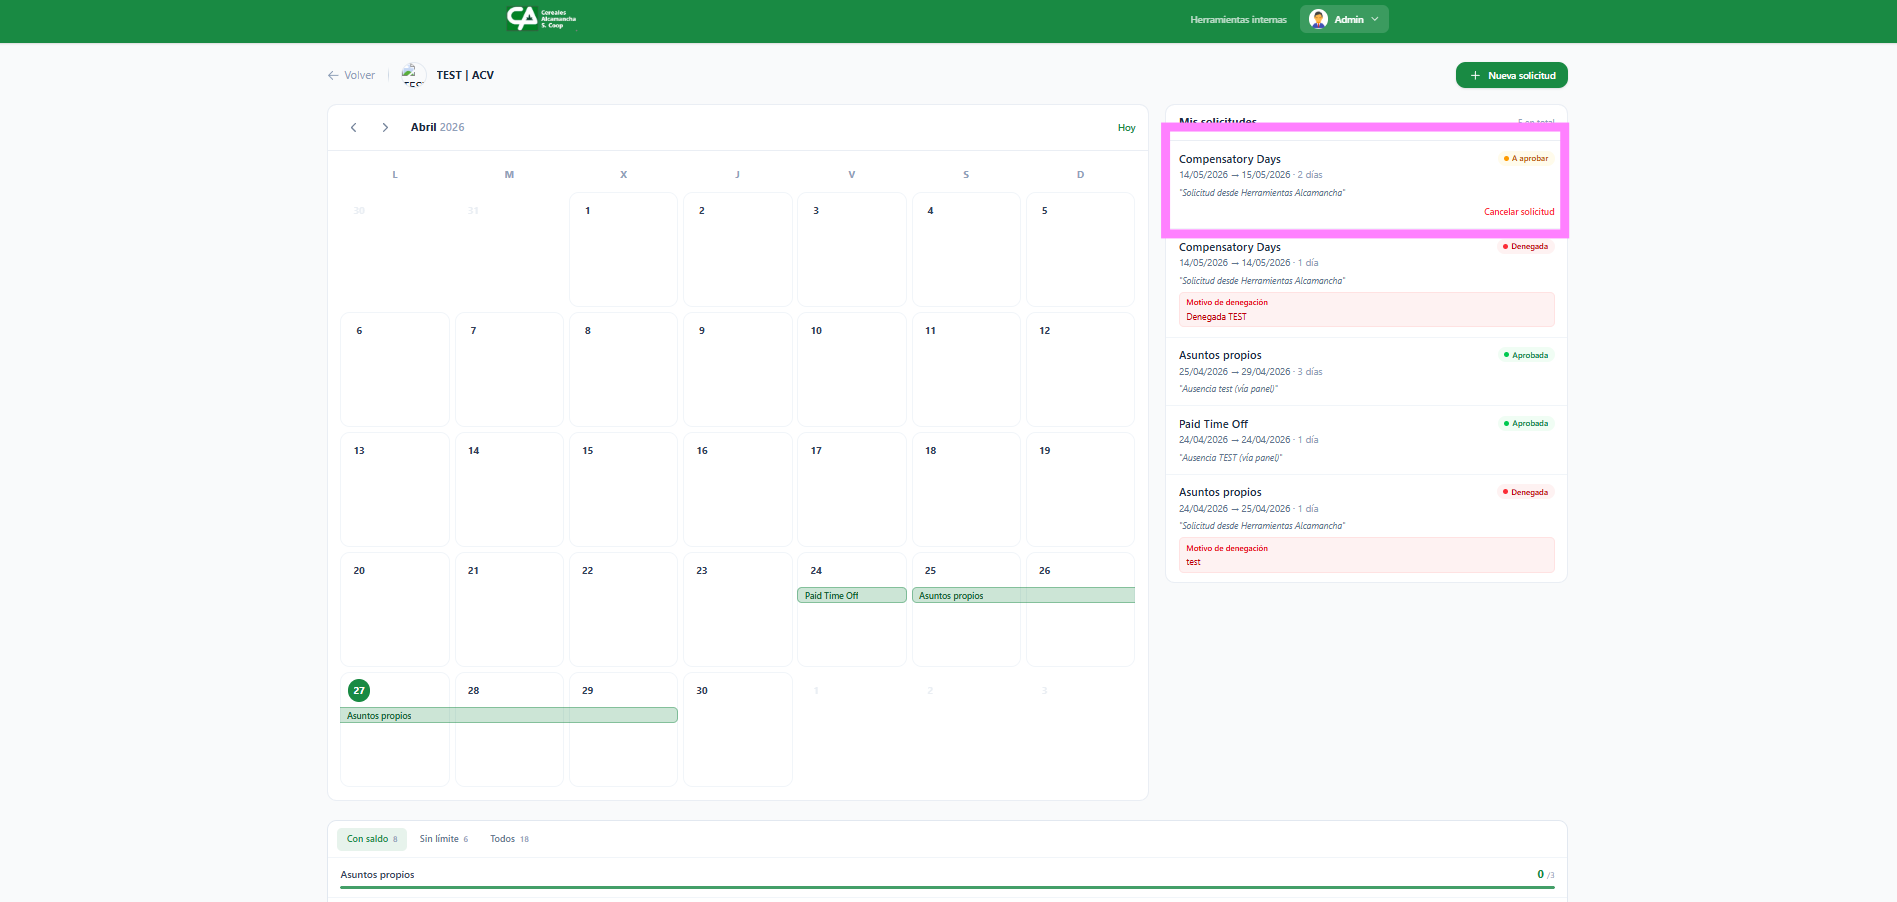This screenshot has width=1897, height=902.
Task: Click Paid Time Off event on day 24
Action: click(x=851, y=595)
